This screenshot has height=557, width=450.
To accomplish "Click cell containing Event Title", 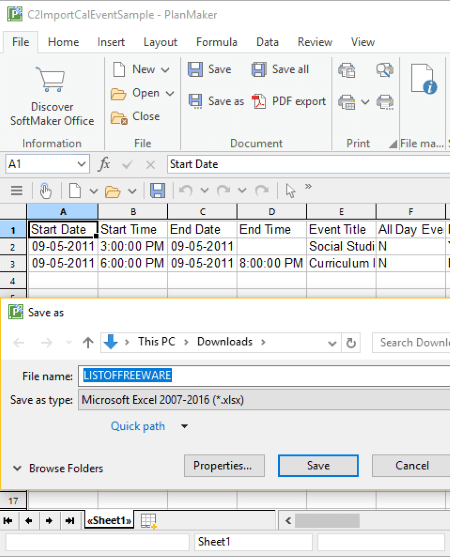I will (x=341, y=229).
